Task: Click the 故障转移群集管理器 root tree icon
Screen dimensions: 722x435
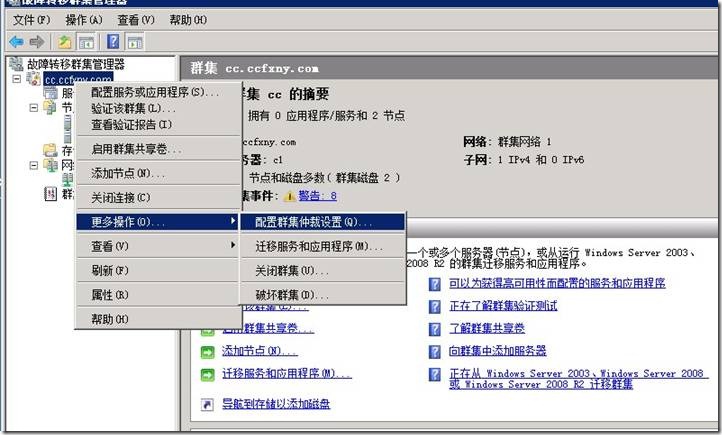Action: coord(16,64)
